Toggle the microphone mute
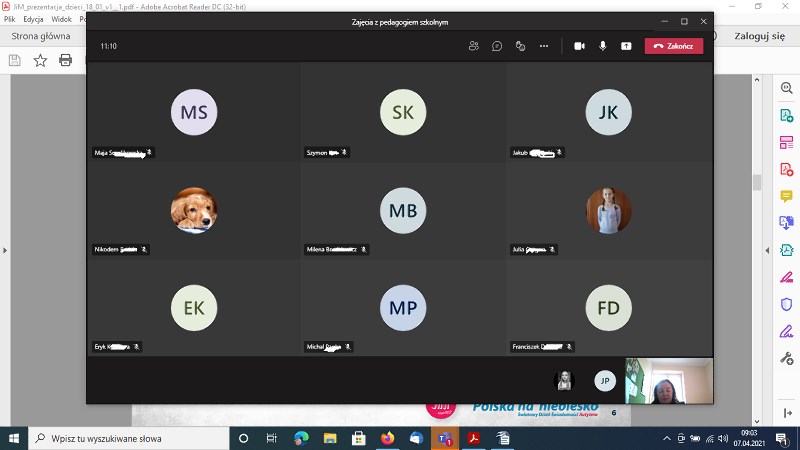This screenshot has height=450, width=800. pos(603,46)
